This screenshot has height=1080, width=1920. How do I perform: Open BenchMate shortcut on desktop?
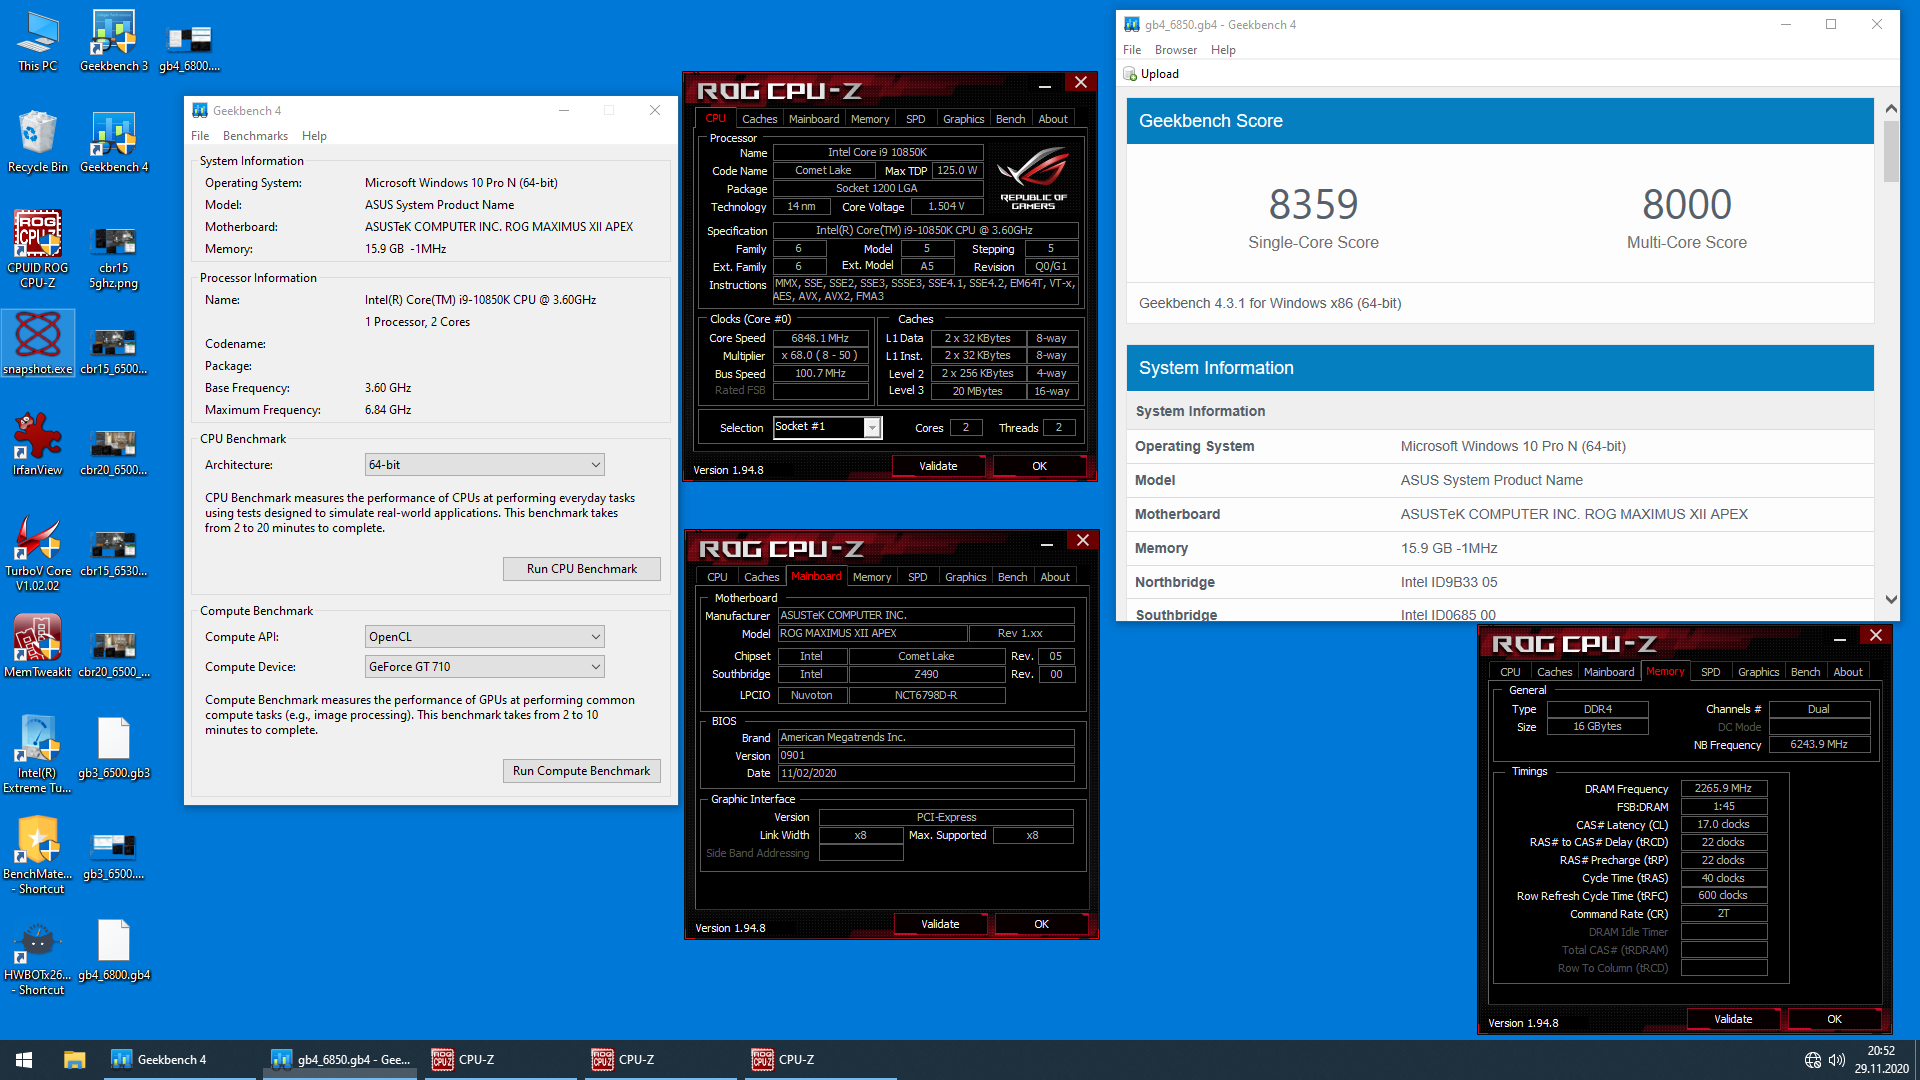(x=38, y=856)
